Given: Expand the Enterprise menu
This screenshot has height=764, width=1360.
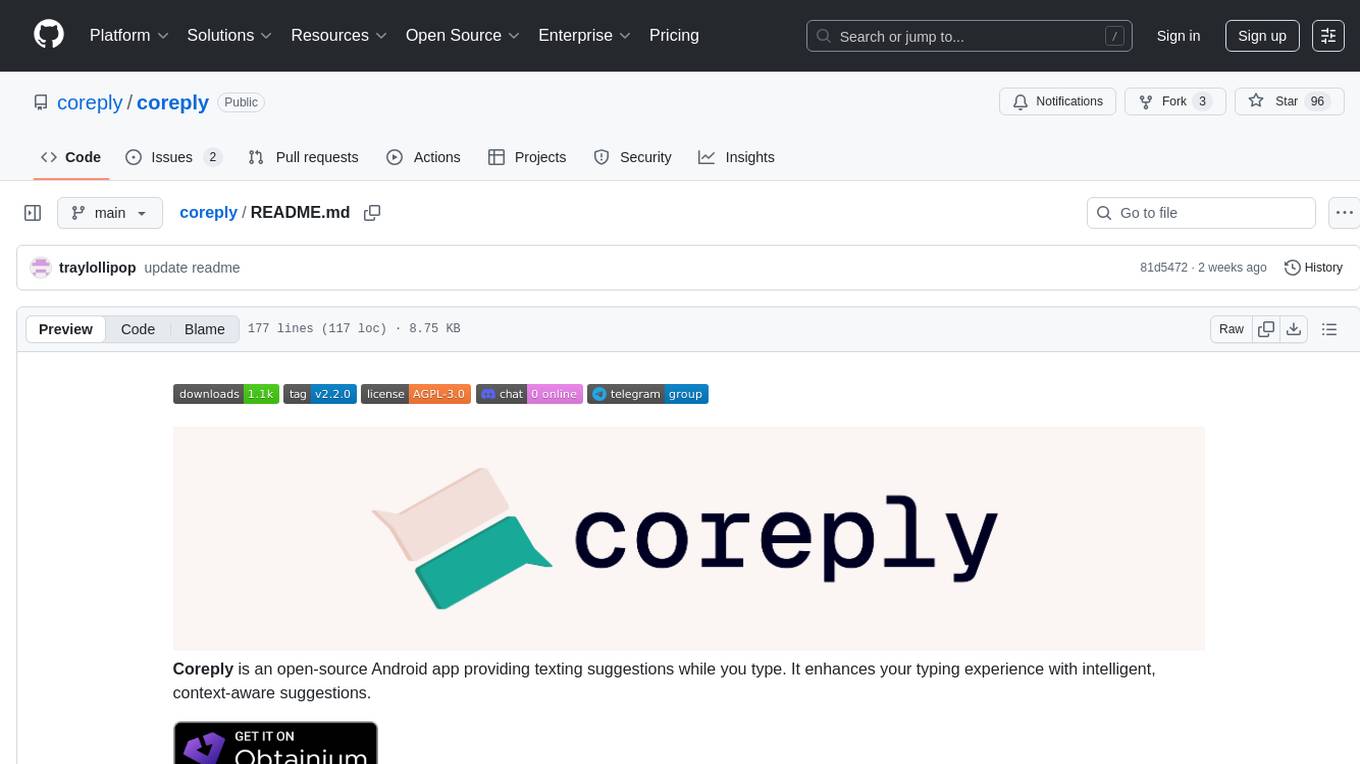Looking at the screenshot, I should 584,35.
